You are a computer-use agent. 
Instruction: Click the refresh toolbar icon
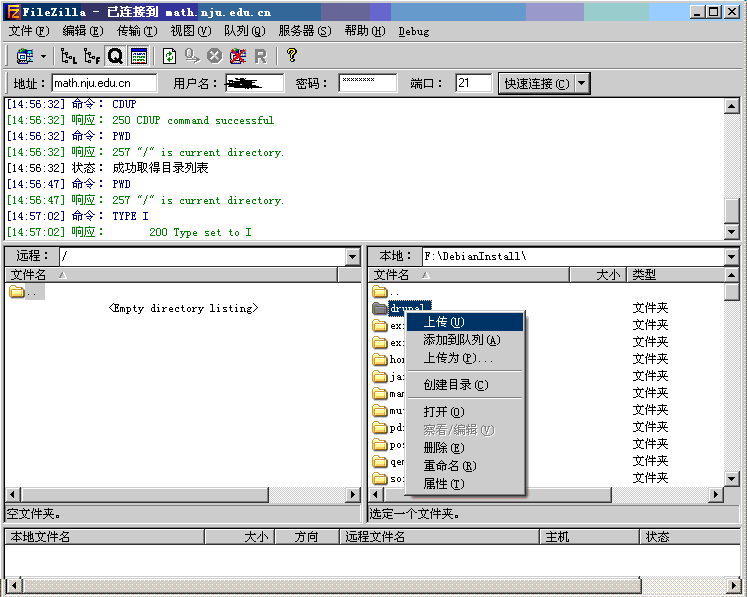169,56
